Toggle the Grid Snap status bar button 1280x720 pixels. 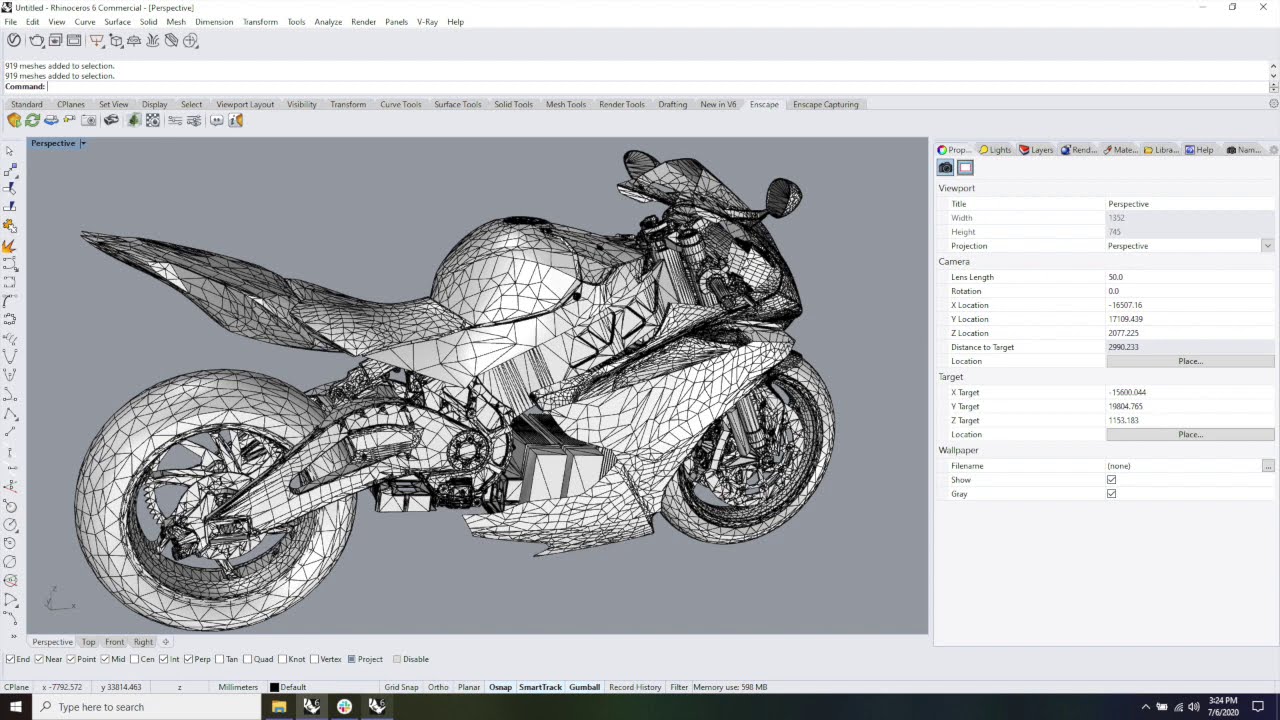pyautogui.click(x=401, y=687)
